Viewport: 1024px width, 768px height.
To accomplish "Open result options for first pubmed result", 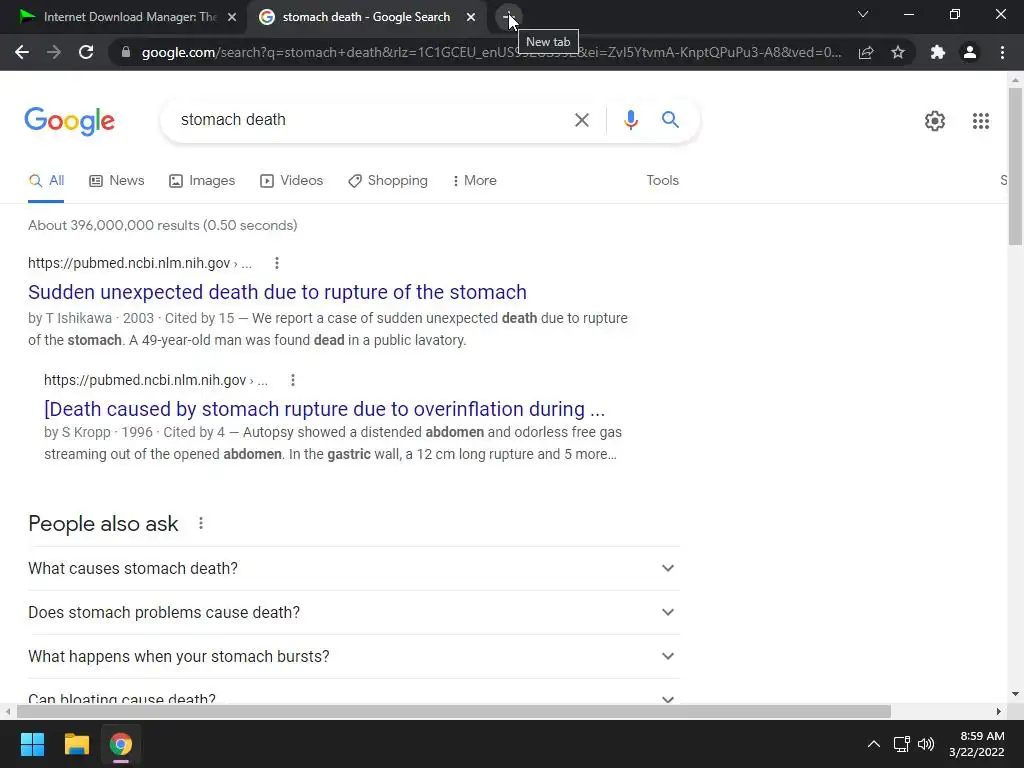I will [277, 263].
